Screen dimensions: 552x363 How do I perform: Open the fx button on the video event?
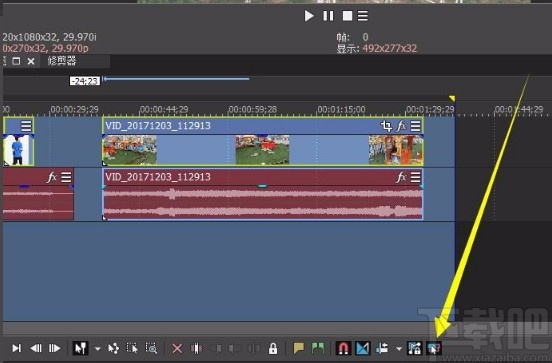401,126
